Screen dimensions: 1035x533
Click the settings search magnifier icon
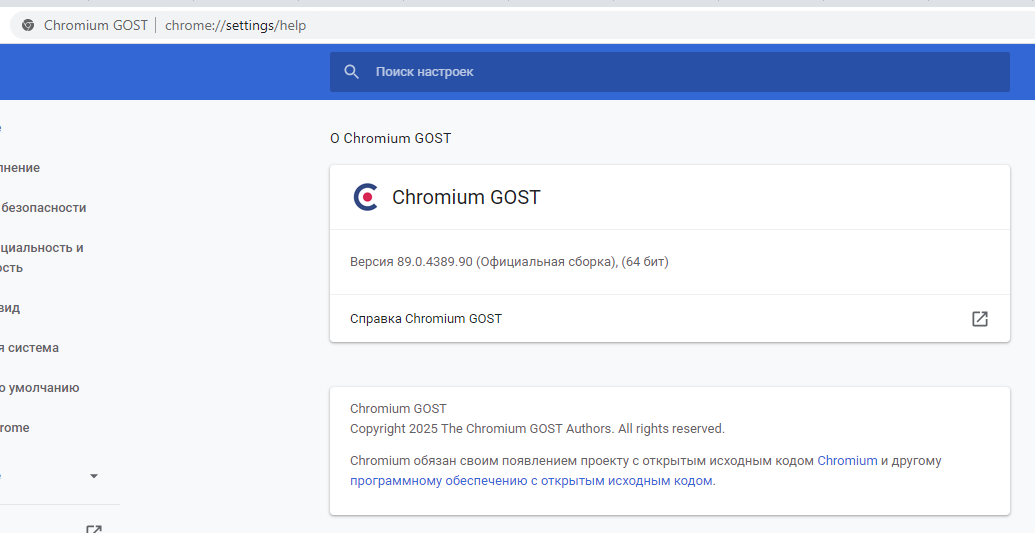coord(352,72)
